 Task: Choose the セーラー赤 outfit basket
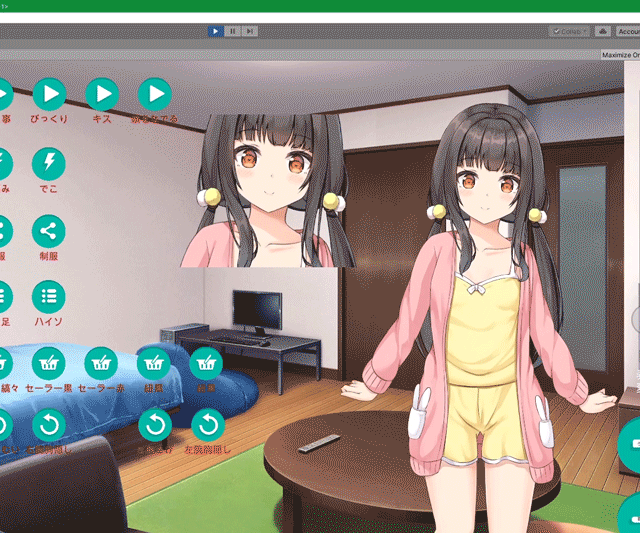101,364
